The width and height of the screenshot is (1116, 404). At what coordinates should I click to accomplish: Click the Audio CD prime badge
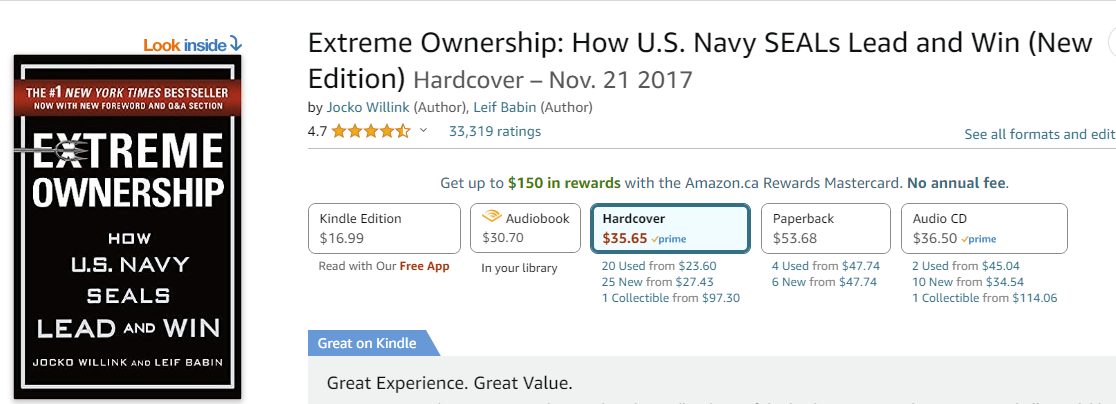point(979,239)
